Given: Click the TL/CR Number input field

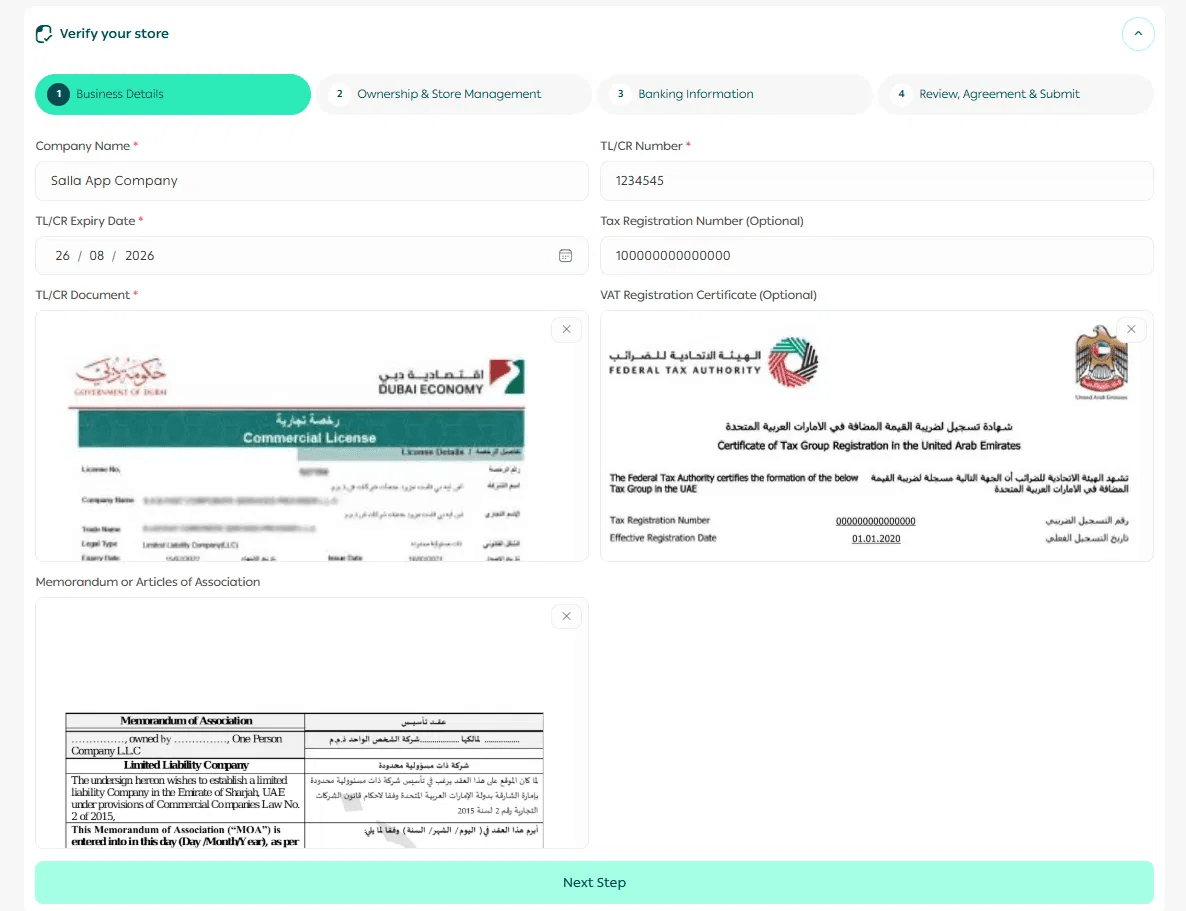Looking at the screenshot, I should (x=877, y=181).
